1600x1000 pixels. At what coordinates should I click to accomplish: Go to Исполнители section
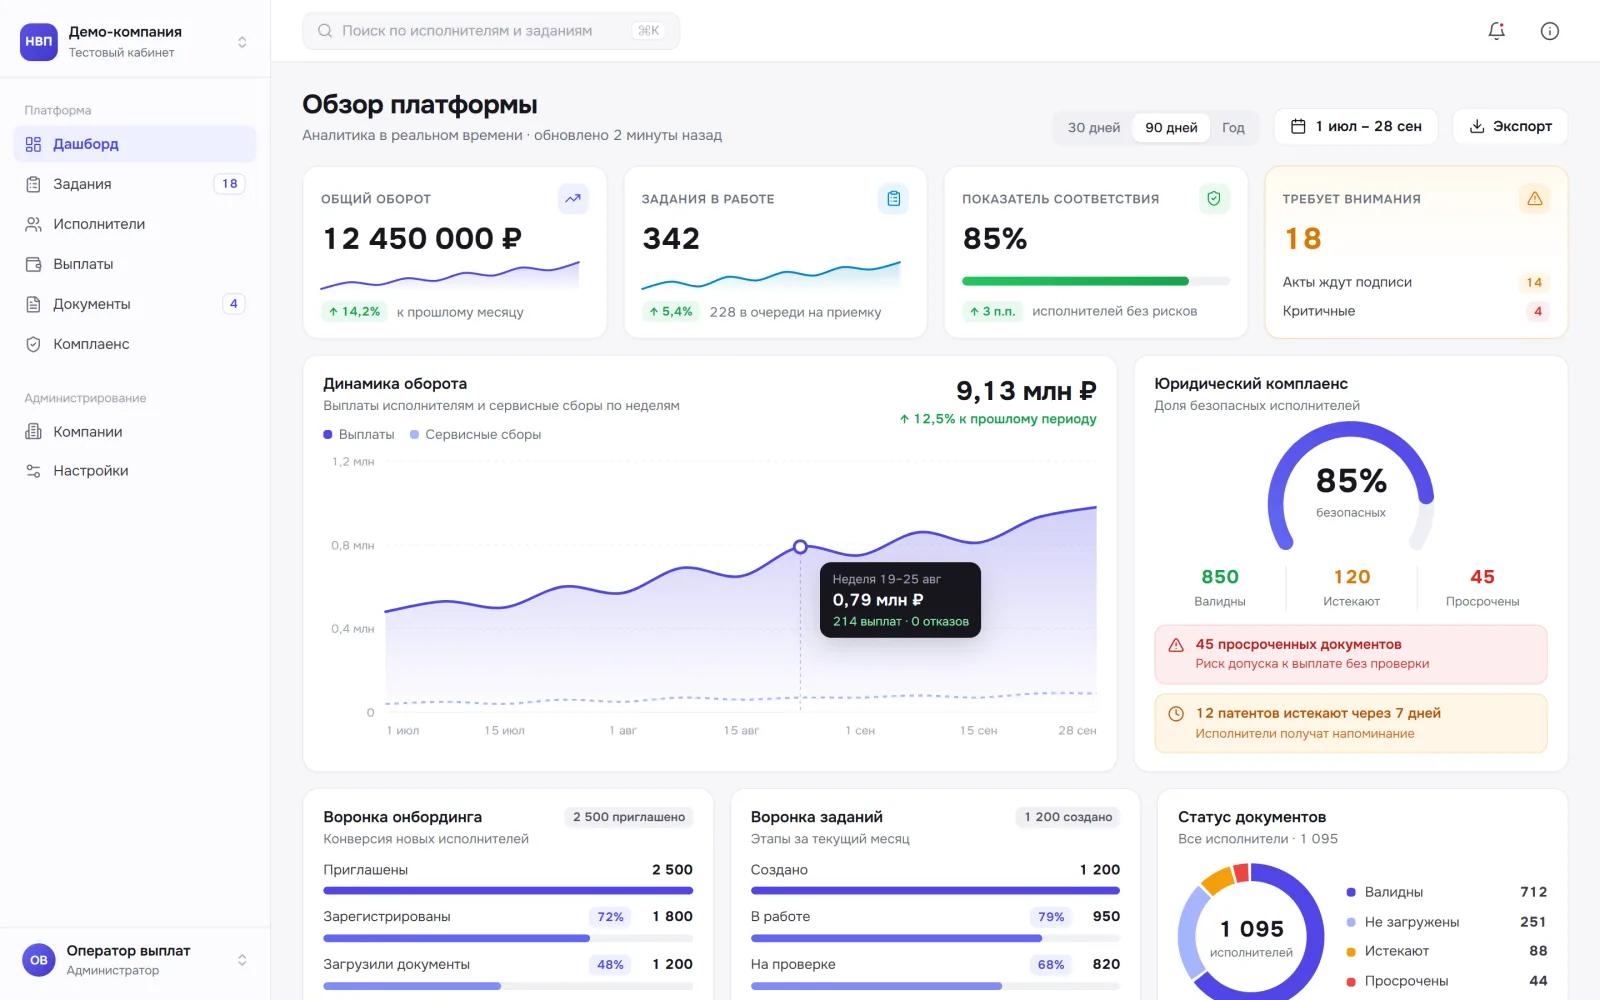(135, 224)
